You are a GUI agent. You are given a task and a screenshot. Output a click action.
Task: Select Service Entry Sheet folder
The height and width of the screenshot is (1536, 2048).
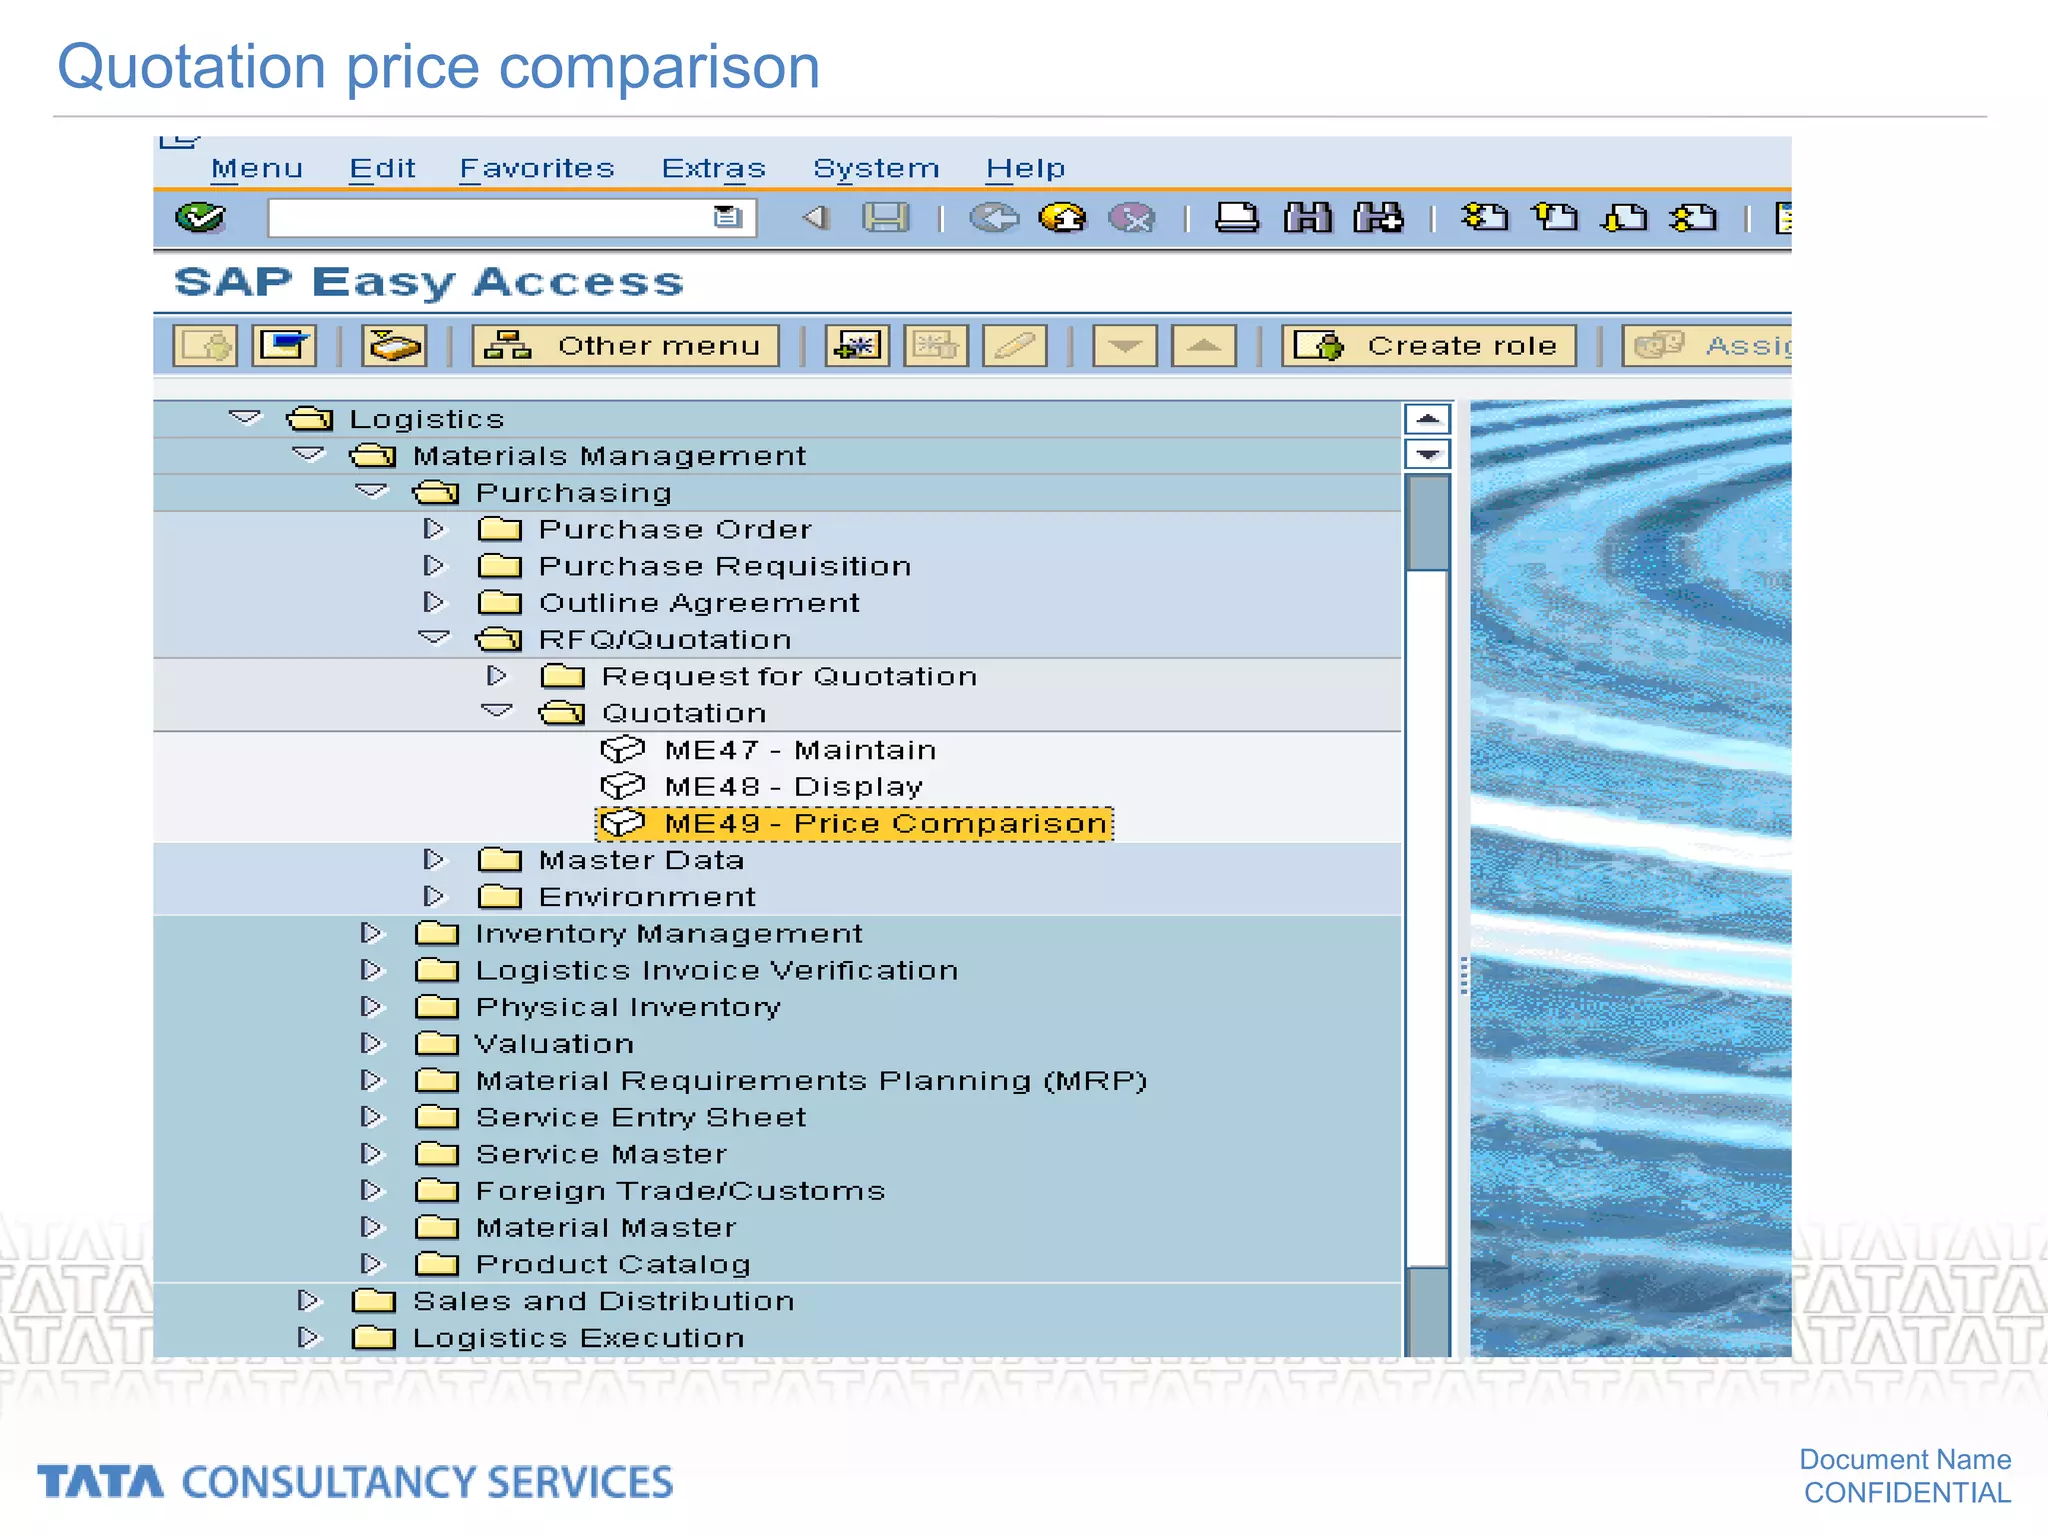[610, 1117]
